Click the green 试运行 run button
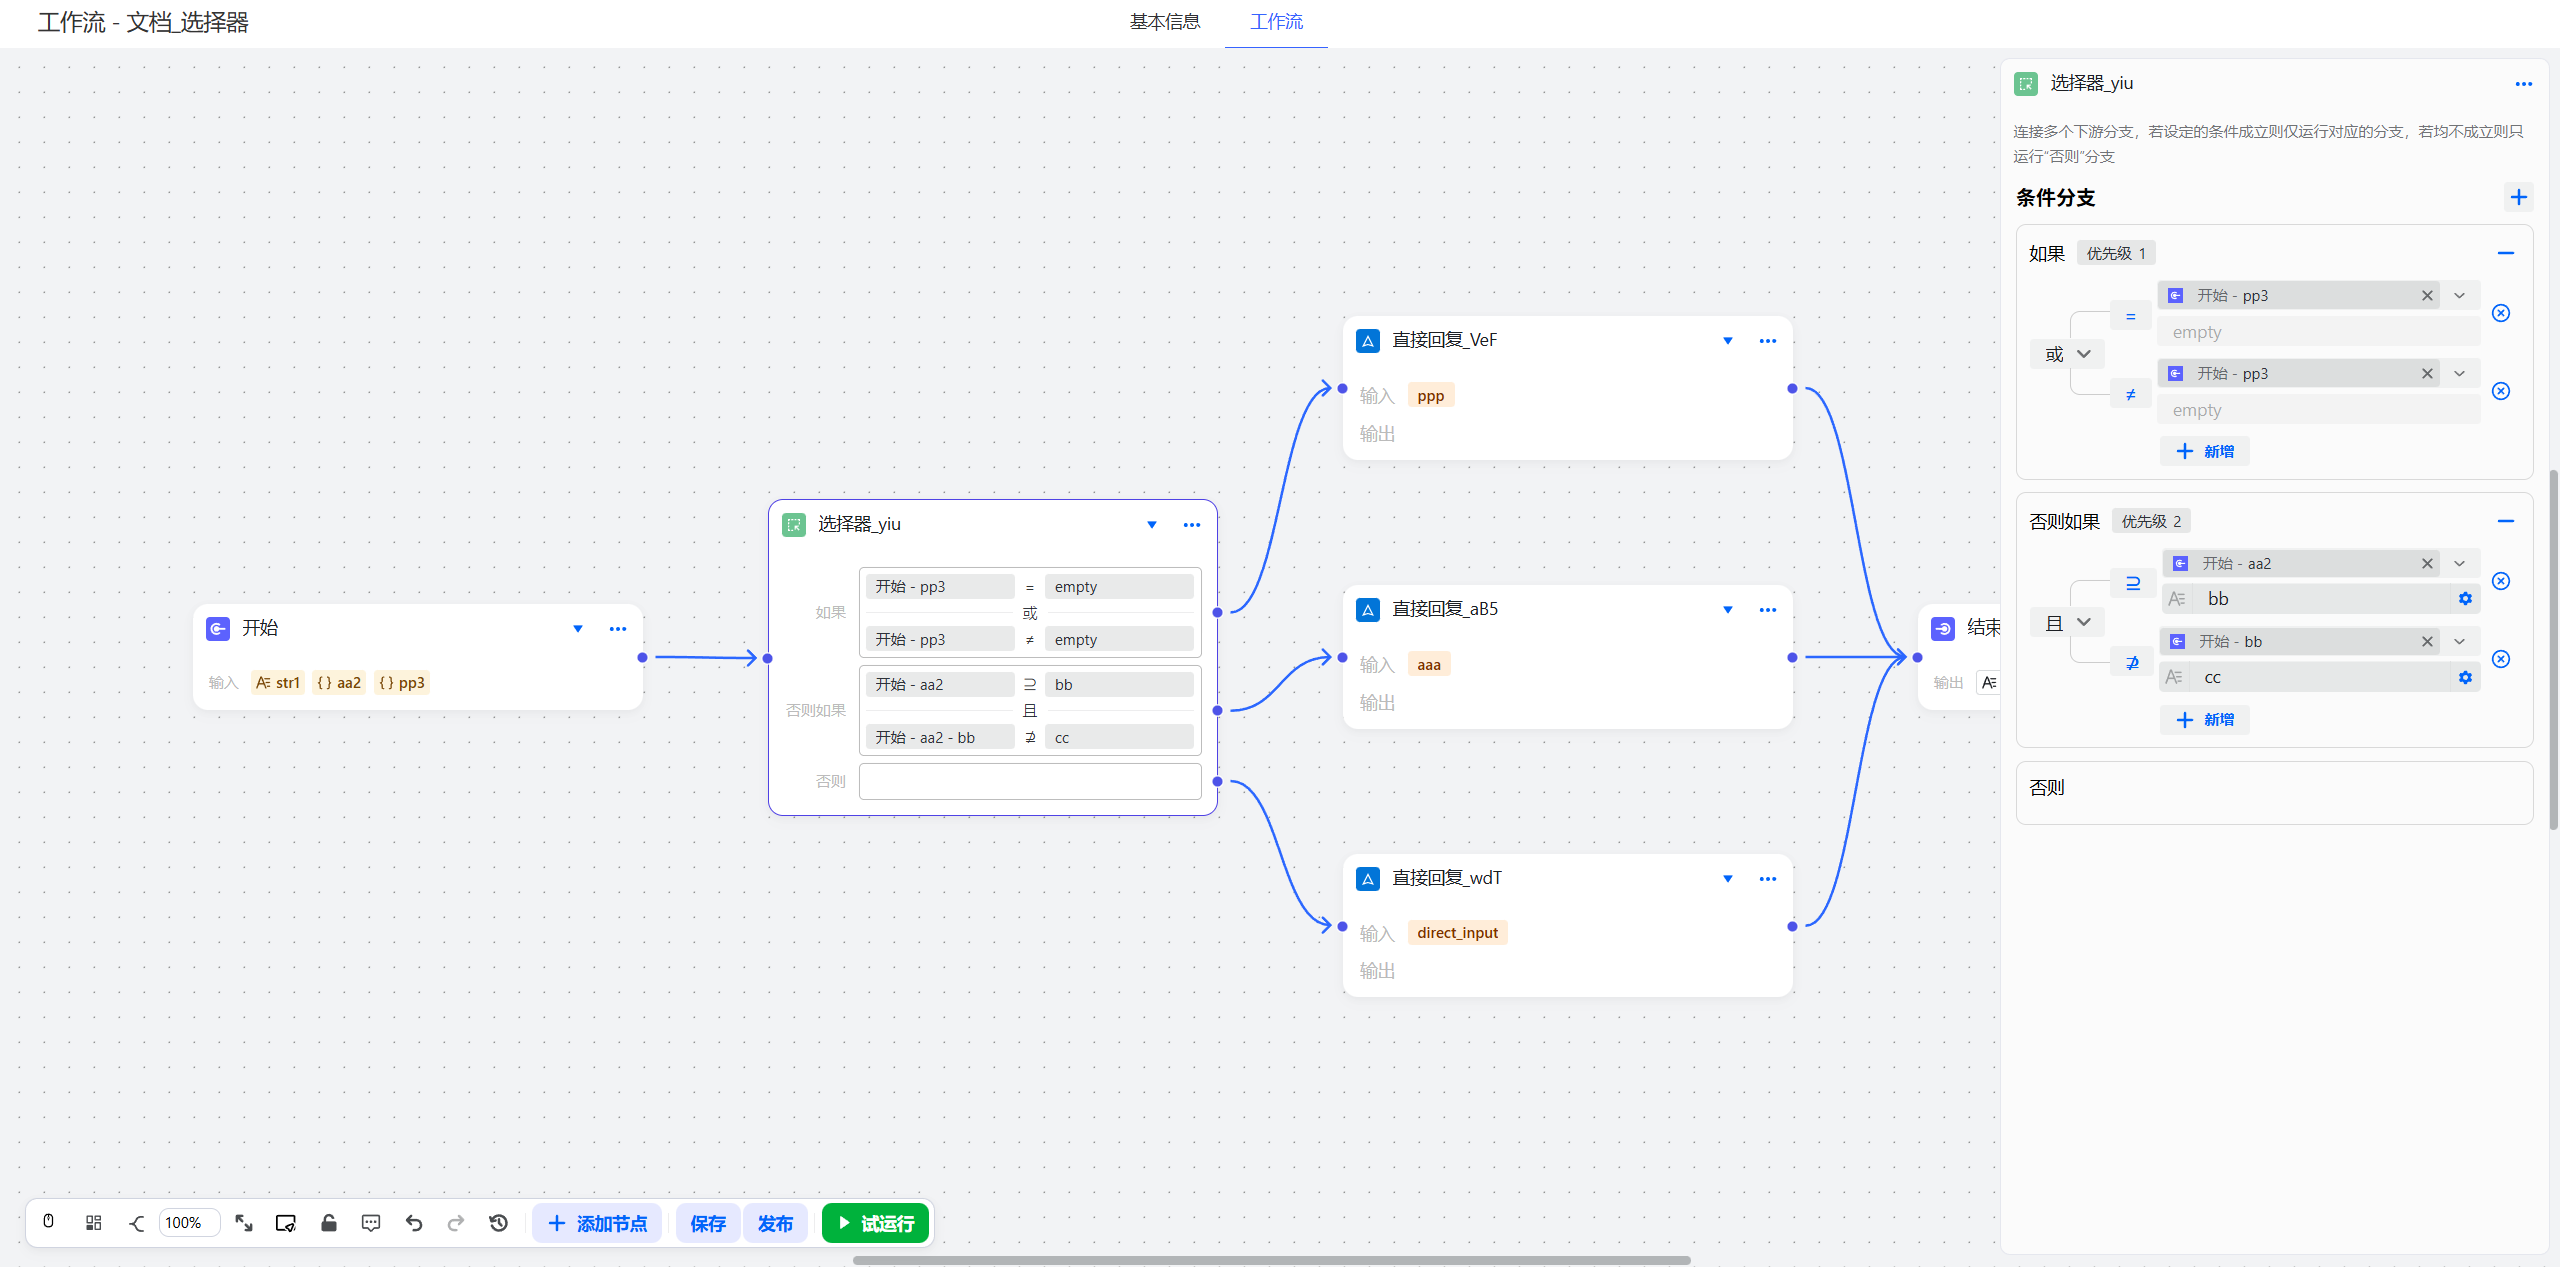Screen dimensions: 2560x1267 875,1222
